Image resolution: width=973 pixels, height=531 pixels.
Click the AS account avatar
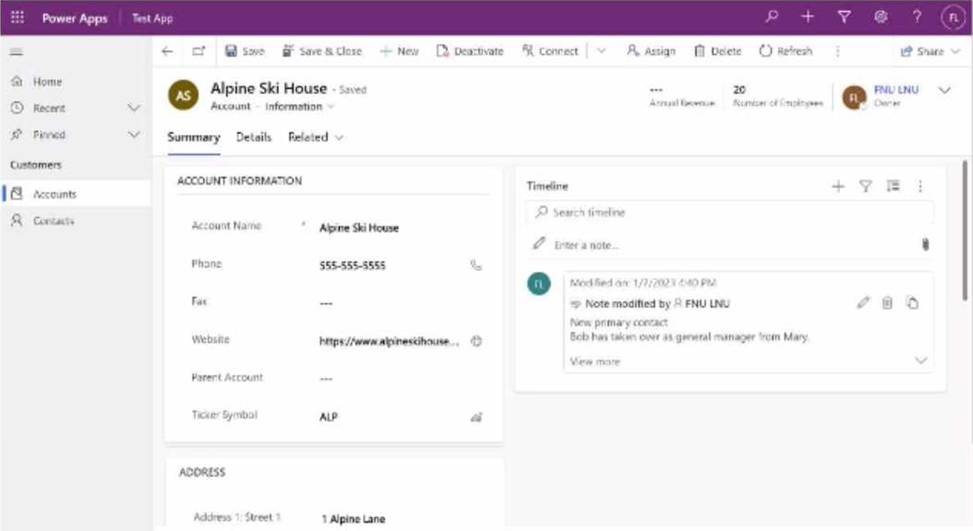[x=184, y=95]
